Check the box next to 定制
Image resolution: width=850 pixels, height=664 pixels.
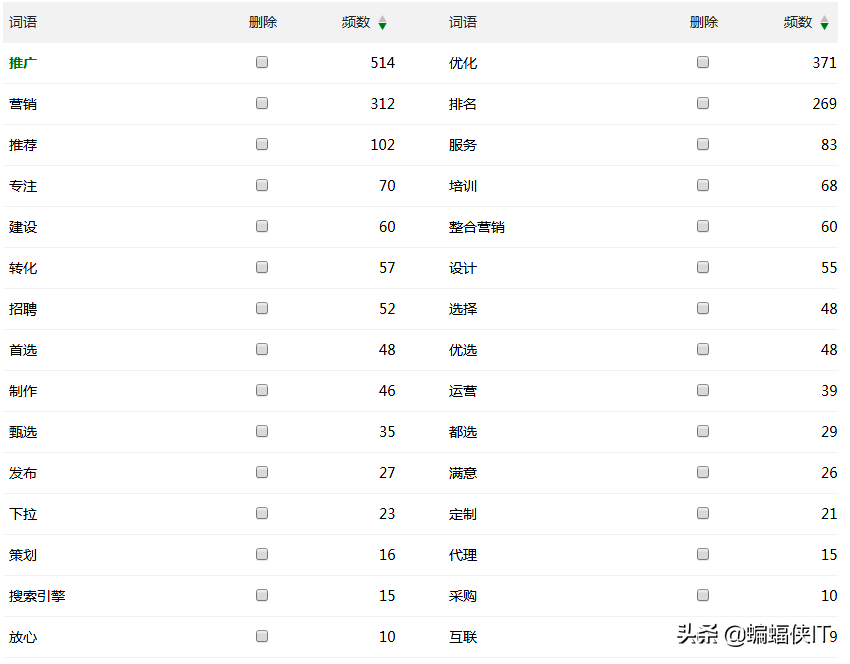[703, 513]
